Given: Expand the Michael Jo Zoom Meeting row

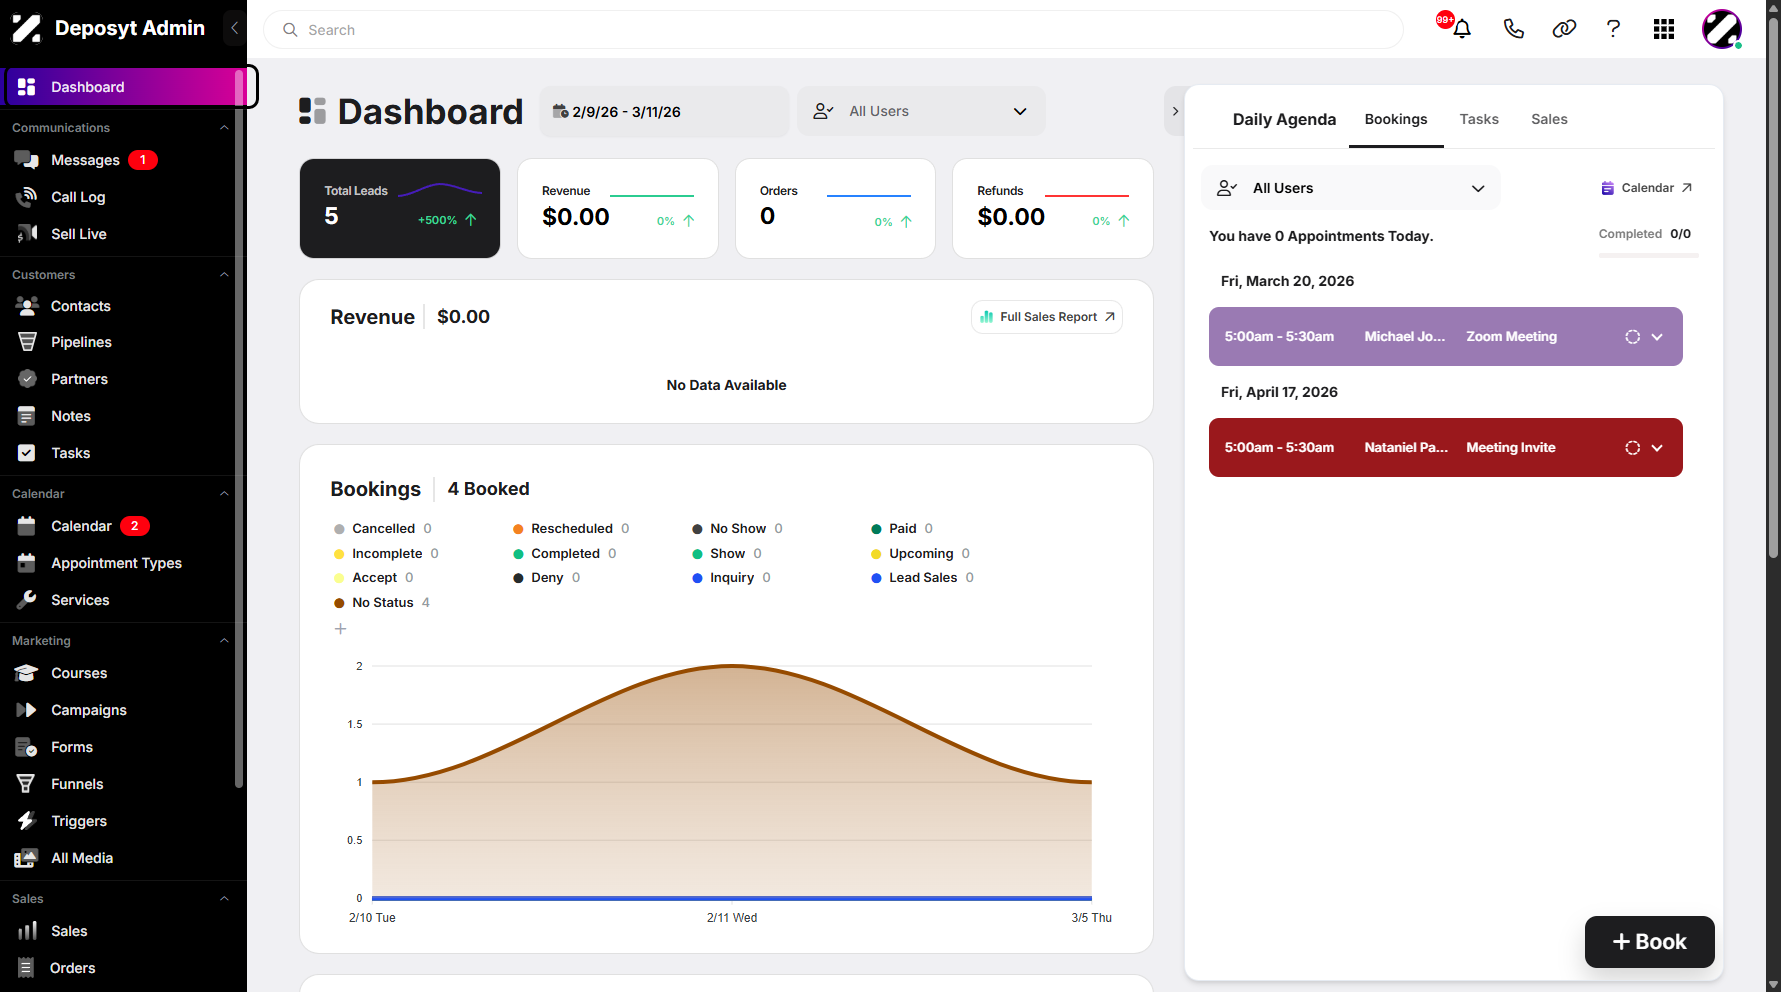Looking at the screenshot, I should (x=1657, y=337).
